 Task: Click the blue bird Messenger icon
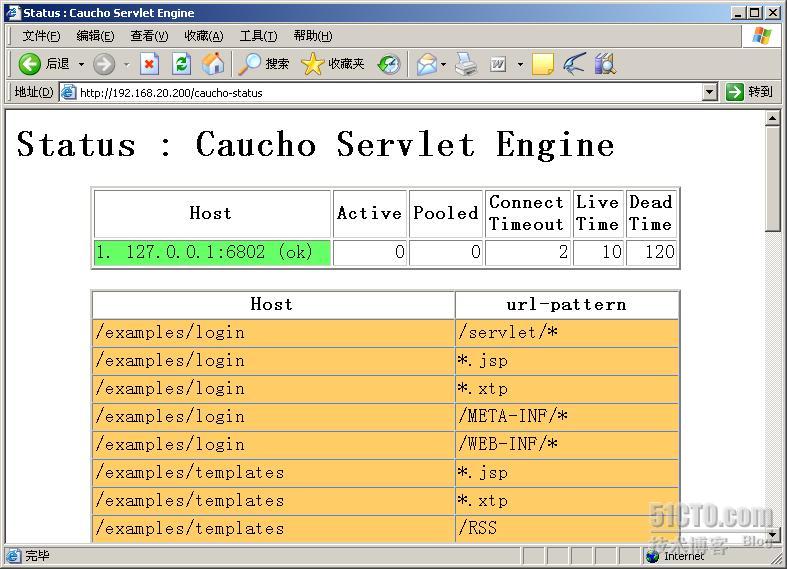(x=574, y=64)
